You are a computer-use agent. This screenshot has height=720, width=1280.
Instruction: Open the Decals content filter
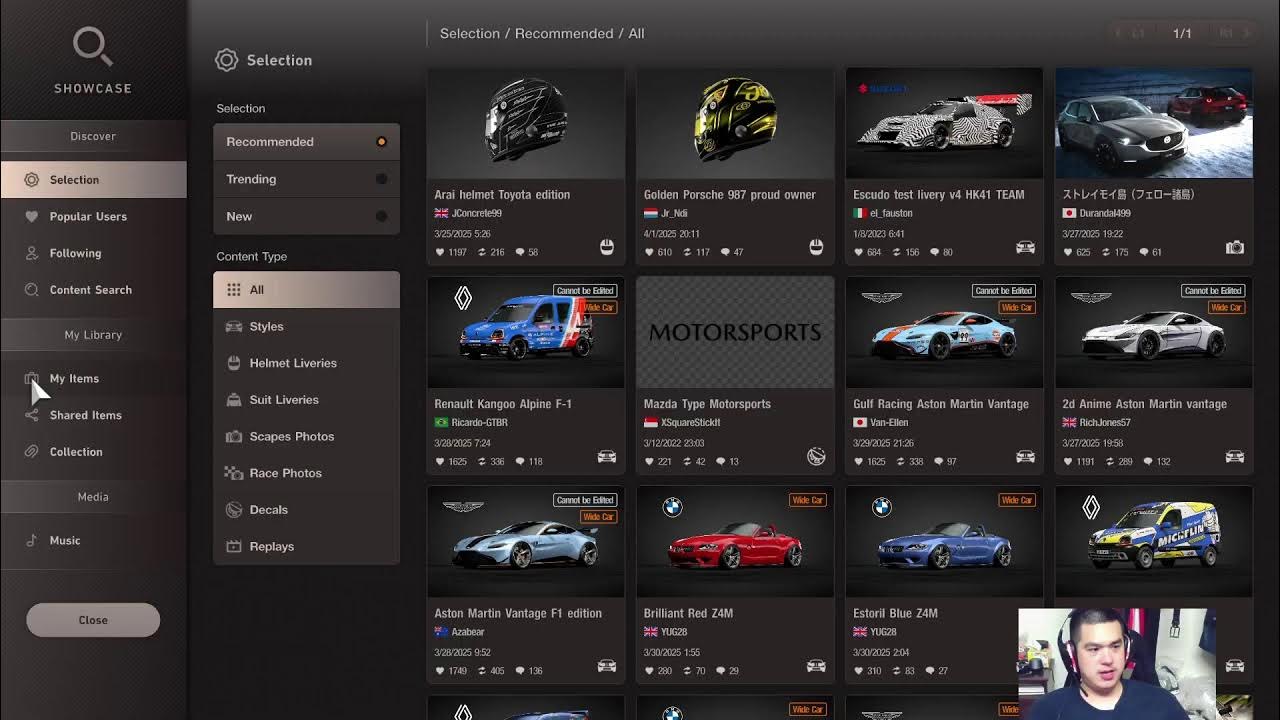click(235, 510)
